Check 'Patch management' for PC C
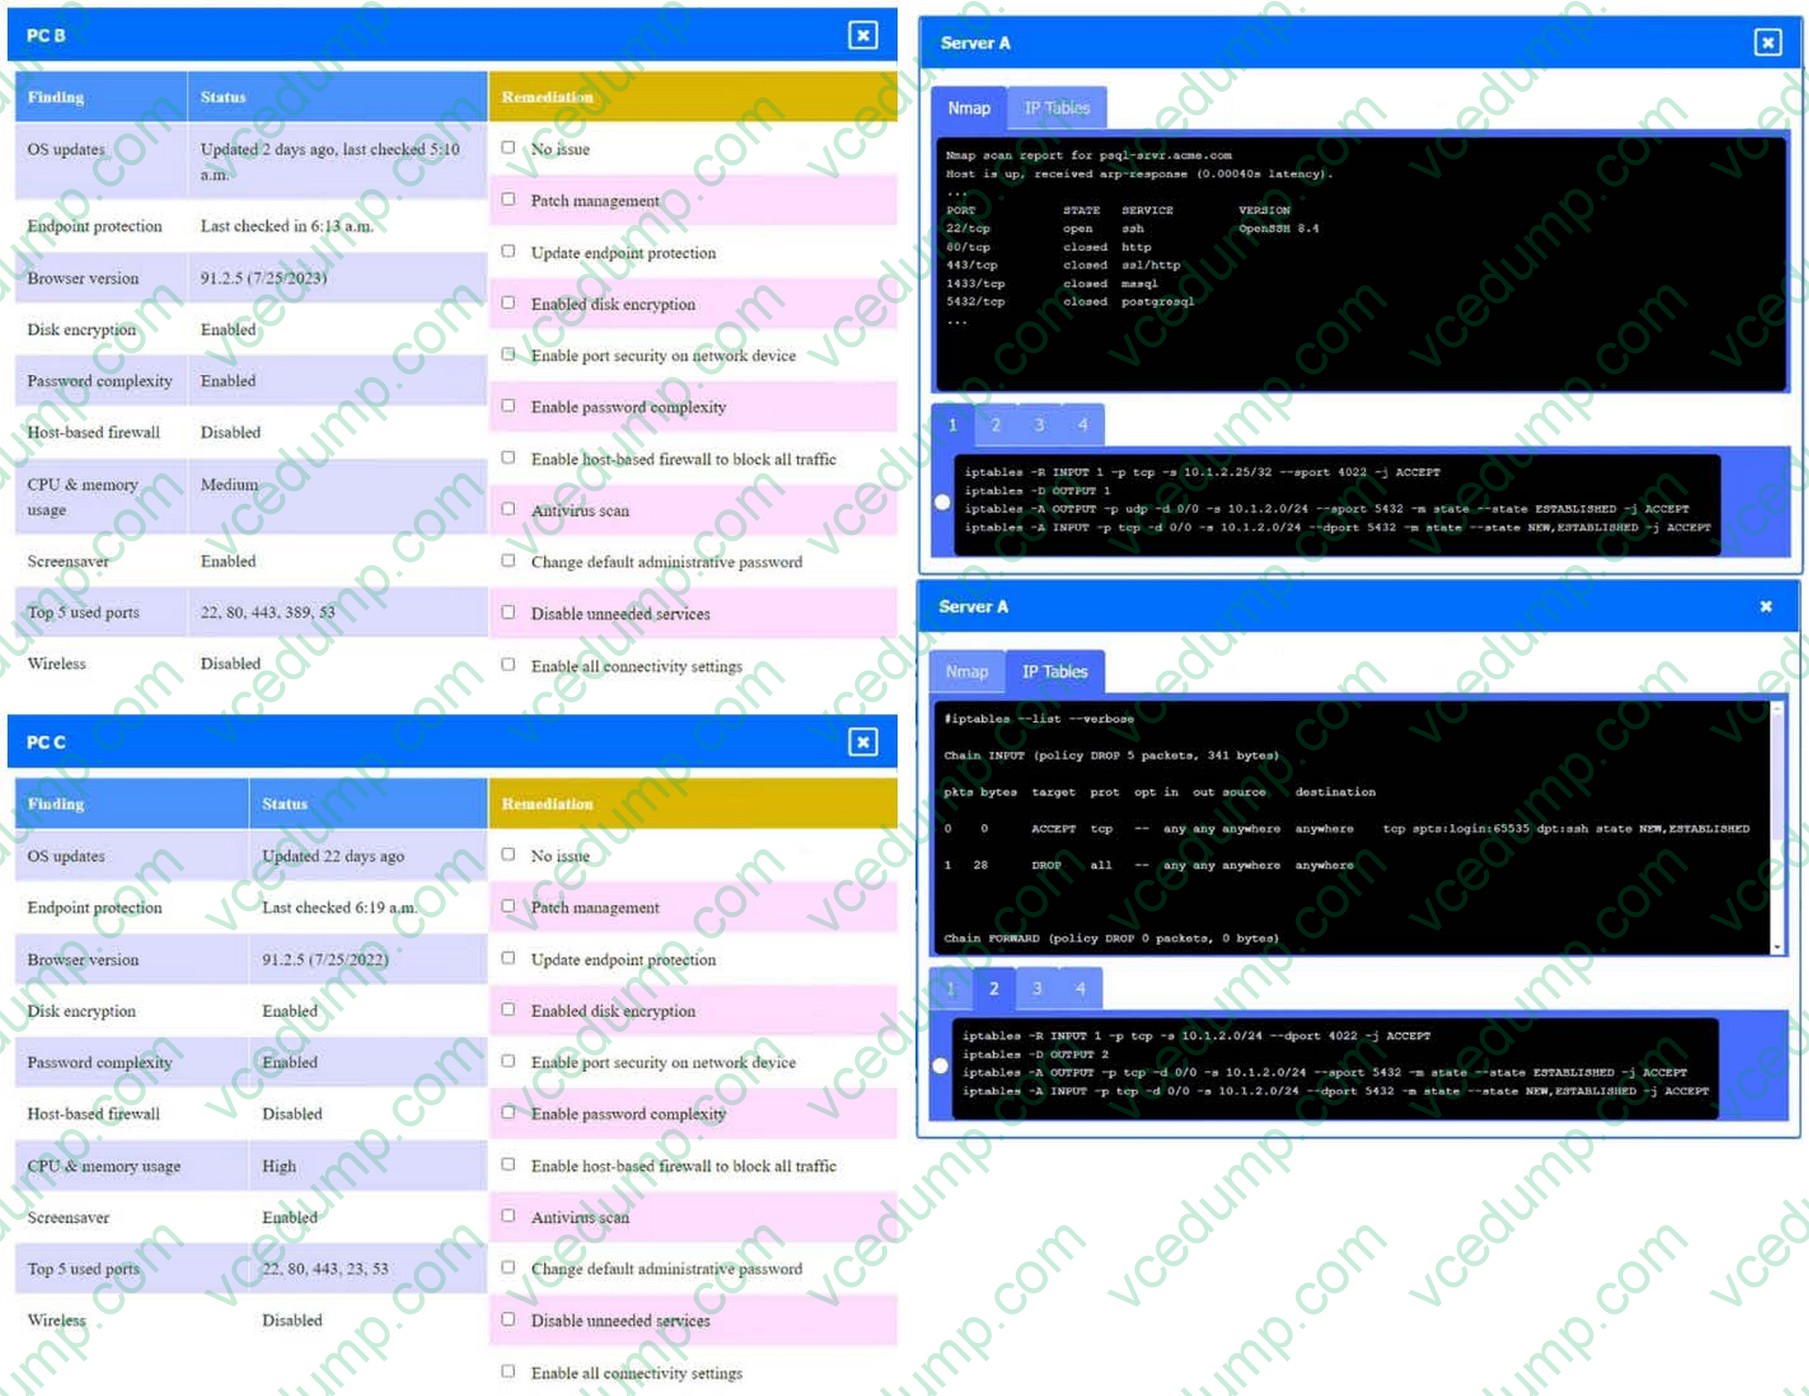The image size is (1809, 1396). point(509,906)
